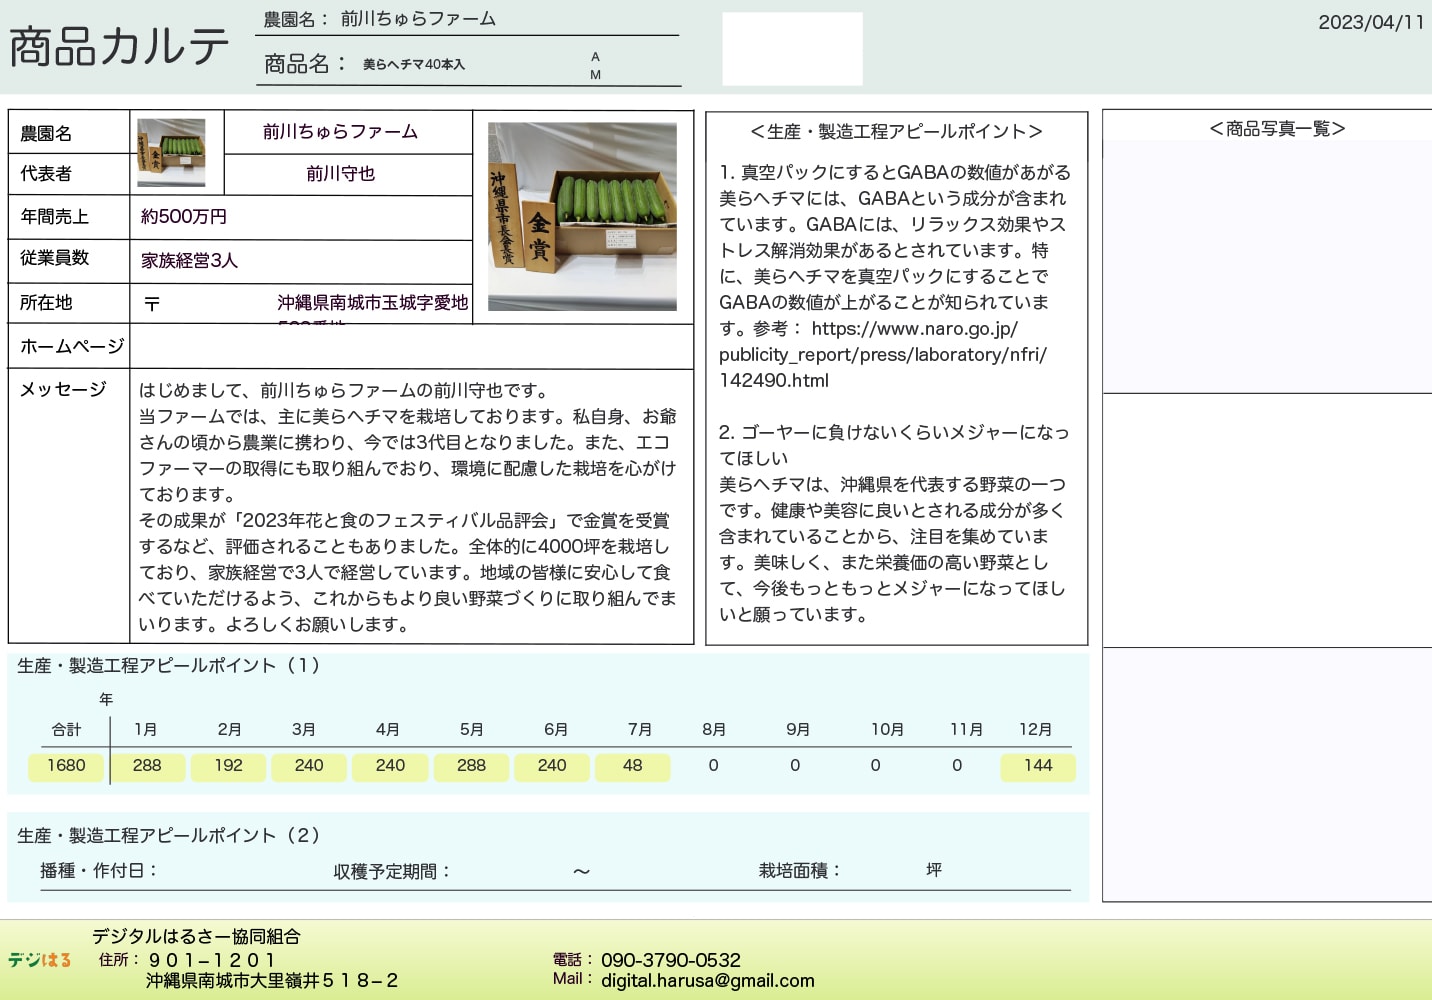1432x1000 pixels.
Task: Select the representative field 前川守也
Action: point(340,174)
